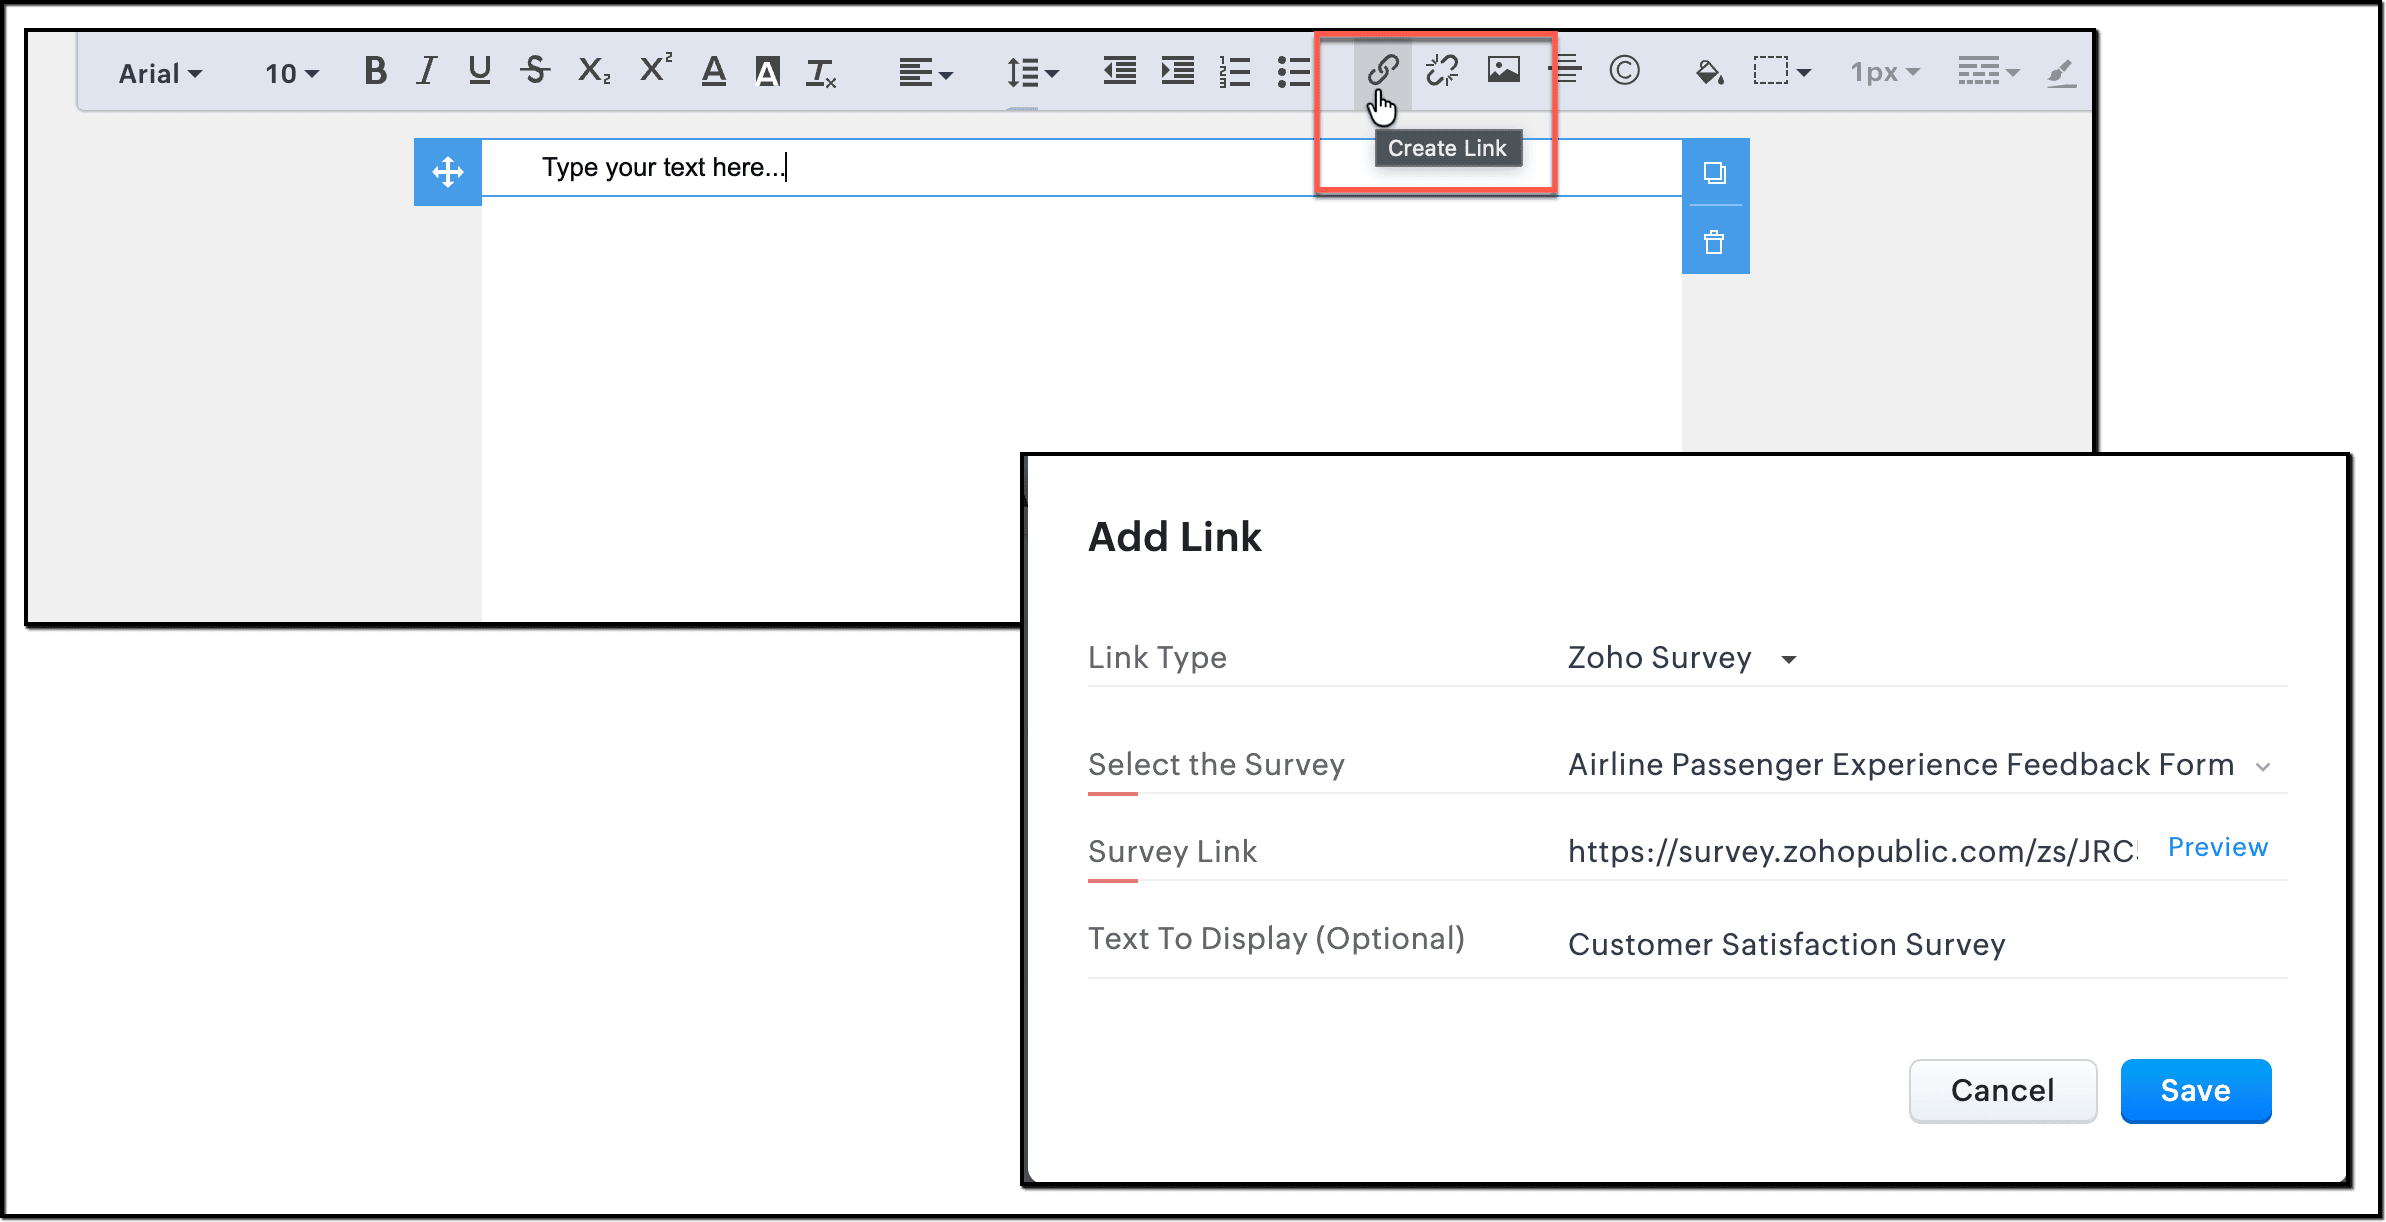Click the Preview survey link
2386x1222 pixels.
coord(2217,847)
